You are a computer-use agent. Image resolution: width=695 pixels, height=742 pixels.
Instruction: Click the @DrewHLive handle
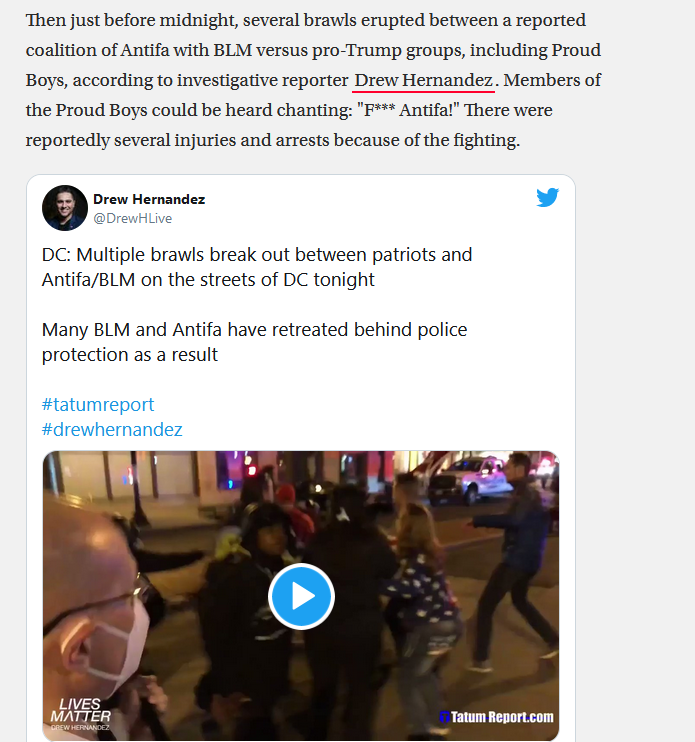[132, 218]
